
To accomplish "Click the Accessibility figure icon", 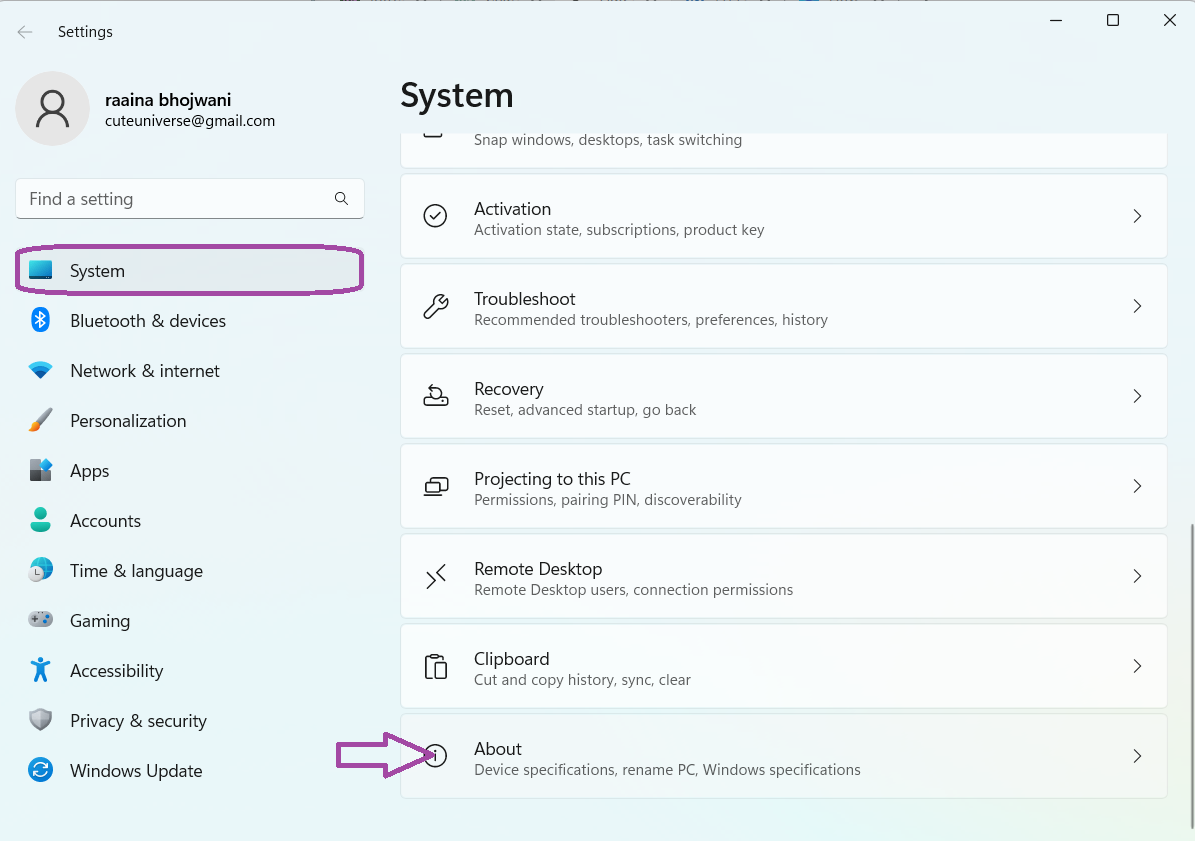I will [x=40, y=670].
